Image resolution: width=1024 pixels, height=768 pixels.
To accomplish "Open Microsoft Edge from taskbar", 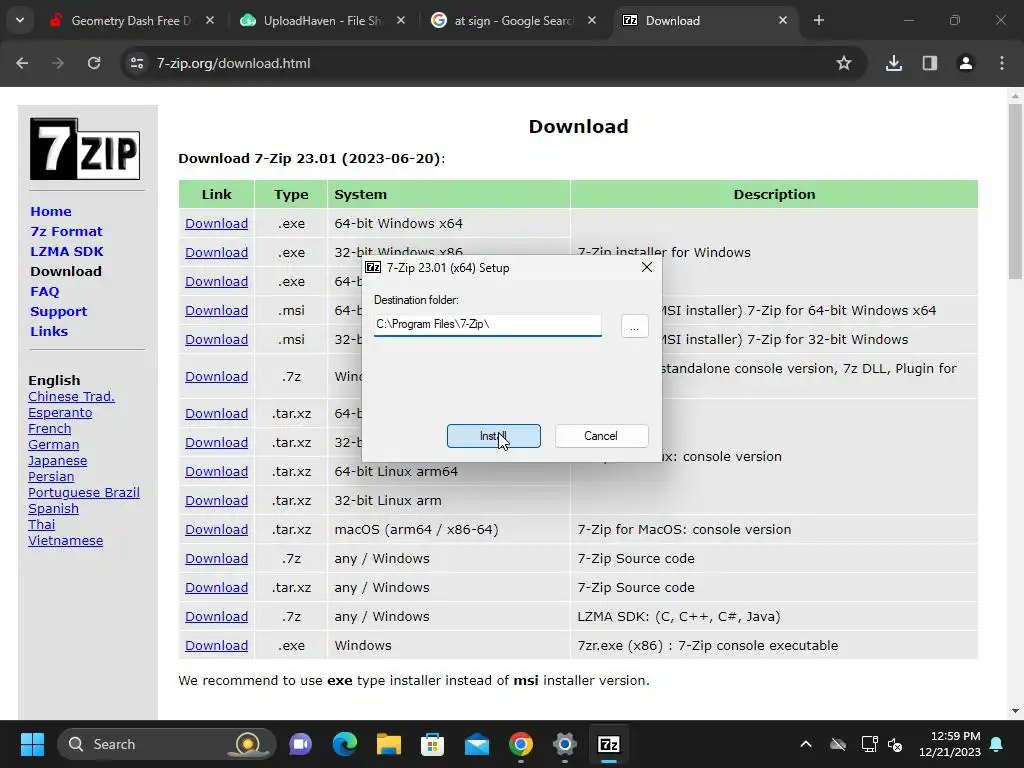I will 345,744.
